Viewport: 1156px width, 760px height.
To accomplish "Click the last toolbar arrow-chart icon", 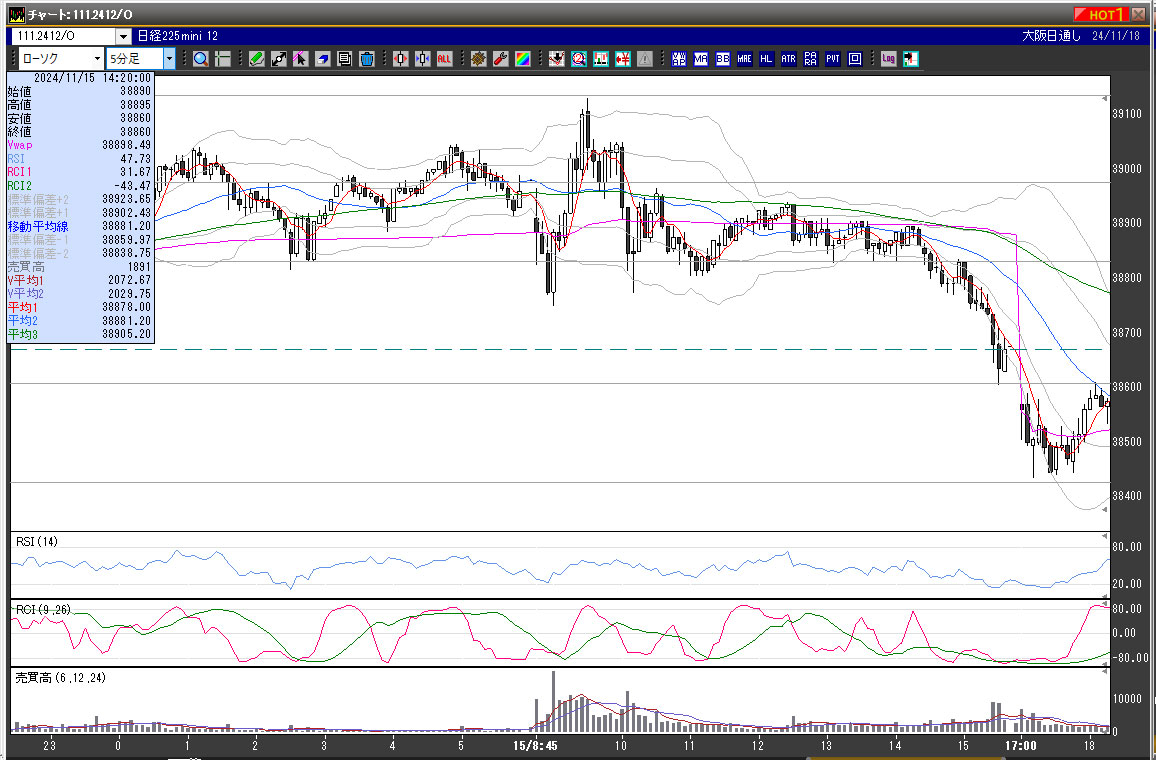I will [910, 59].
